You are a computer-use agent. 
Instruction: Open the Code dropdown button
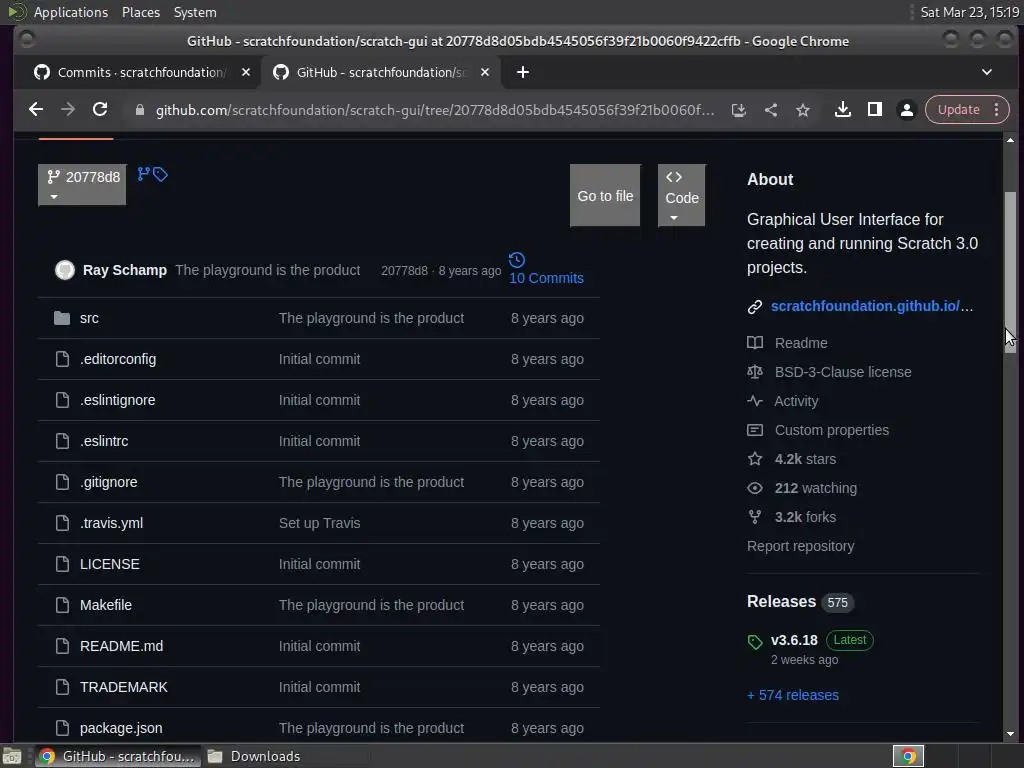coord(681,196)
